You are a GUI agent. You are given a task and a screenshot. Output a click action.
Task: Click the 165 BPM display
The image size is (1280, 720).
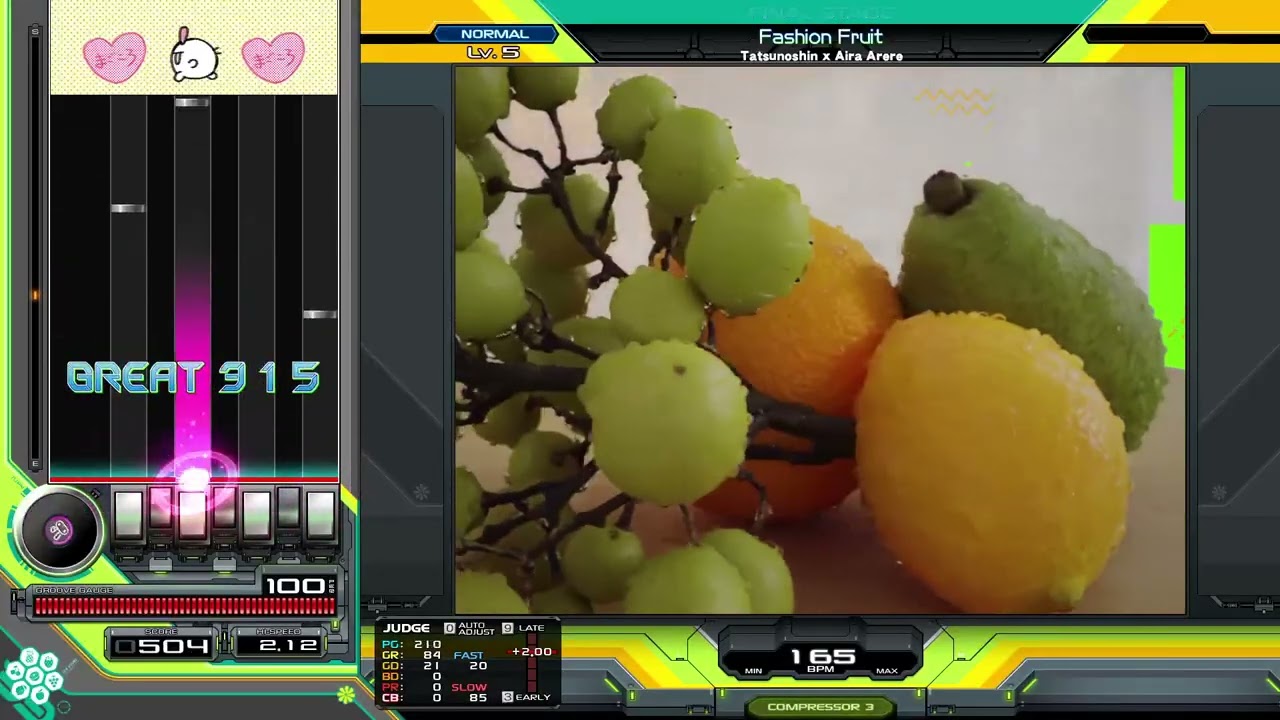tap(820, 659)
